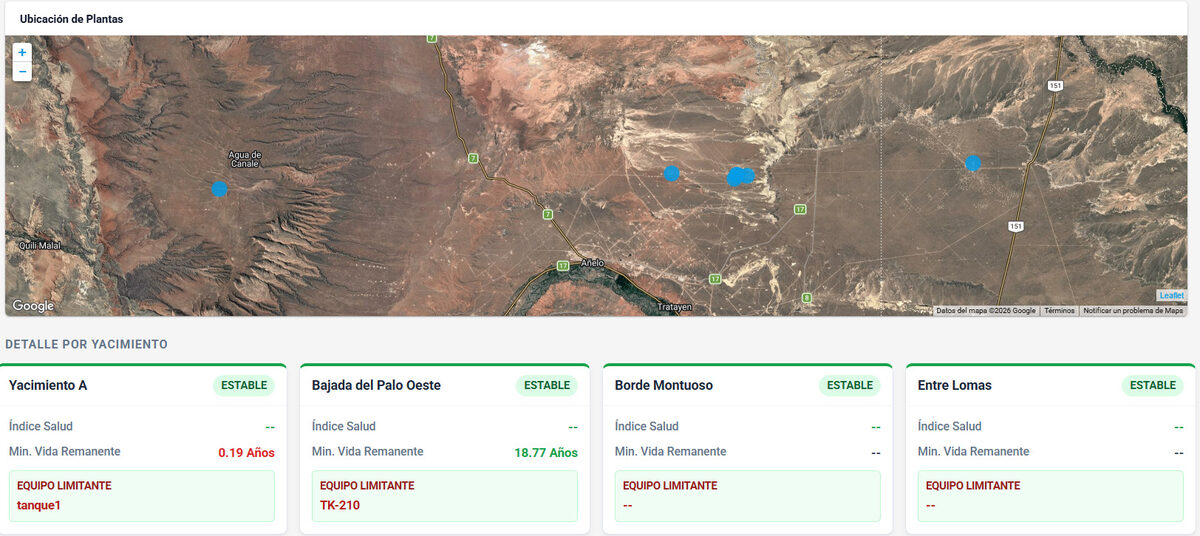Select limiting equipment tanque1

click(x=39, y=505)
